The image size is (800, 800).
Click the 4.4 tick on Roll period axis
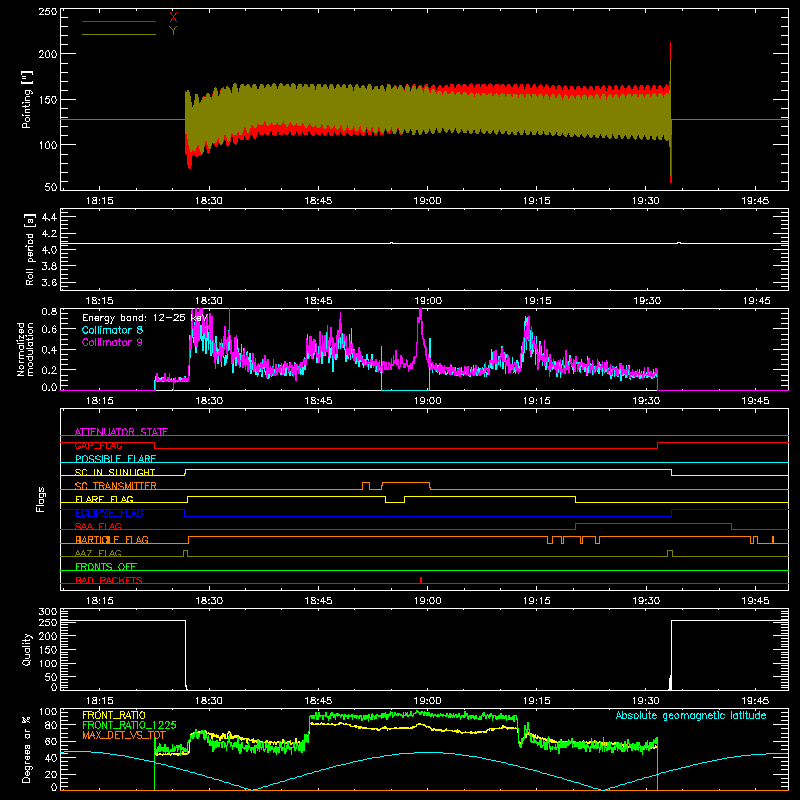tap(48, 217)
